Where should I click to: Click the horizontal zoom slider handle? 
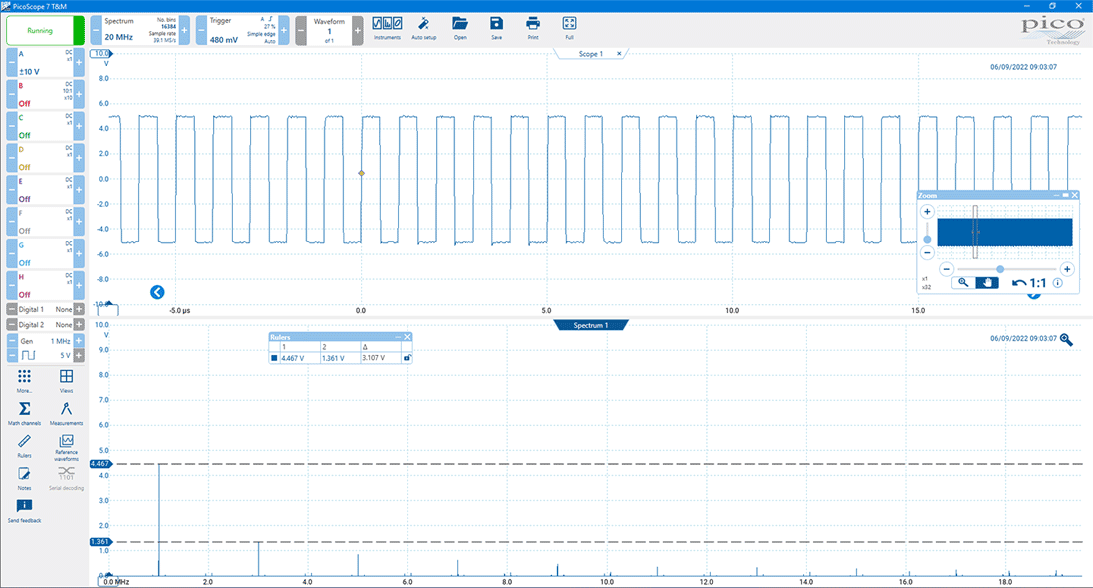click(x=1000, y=269)
